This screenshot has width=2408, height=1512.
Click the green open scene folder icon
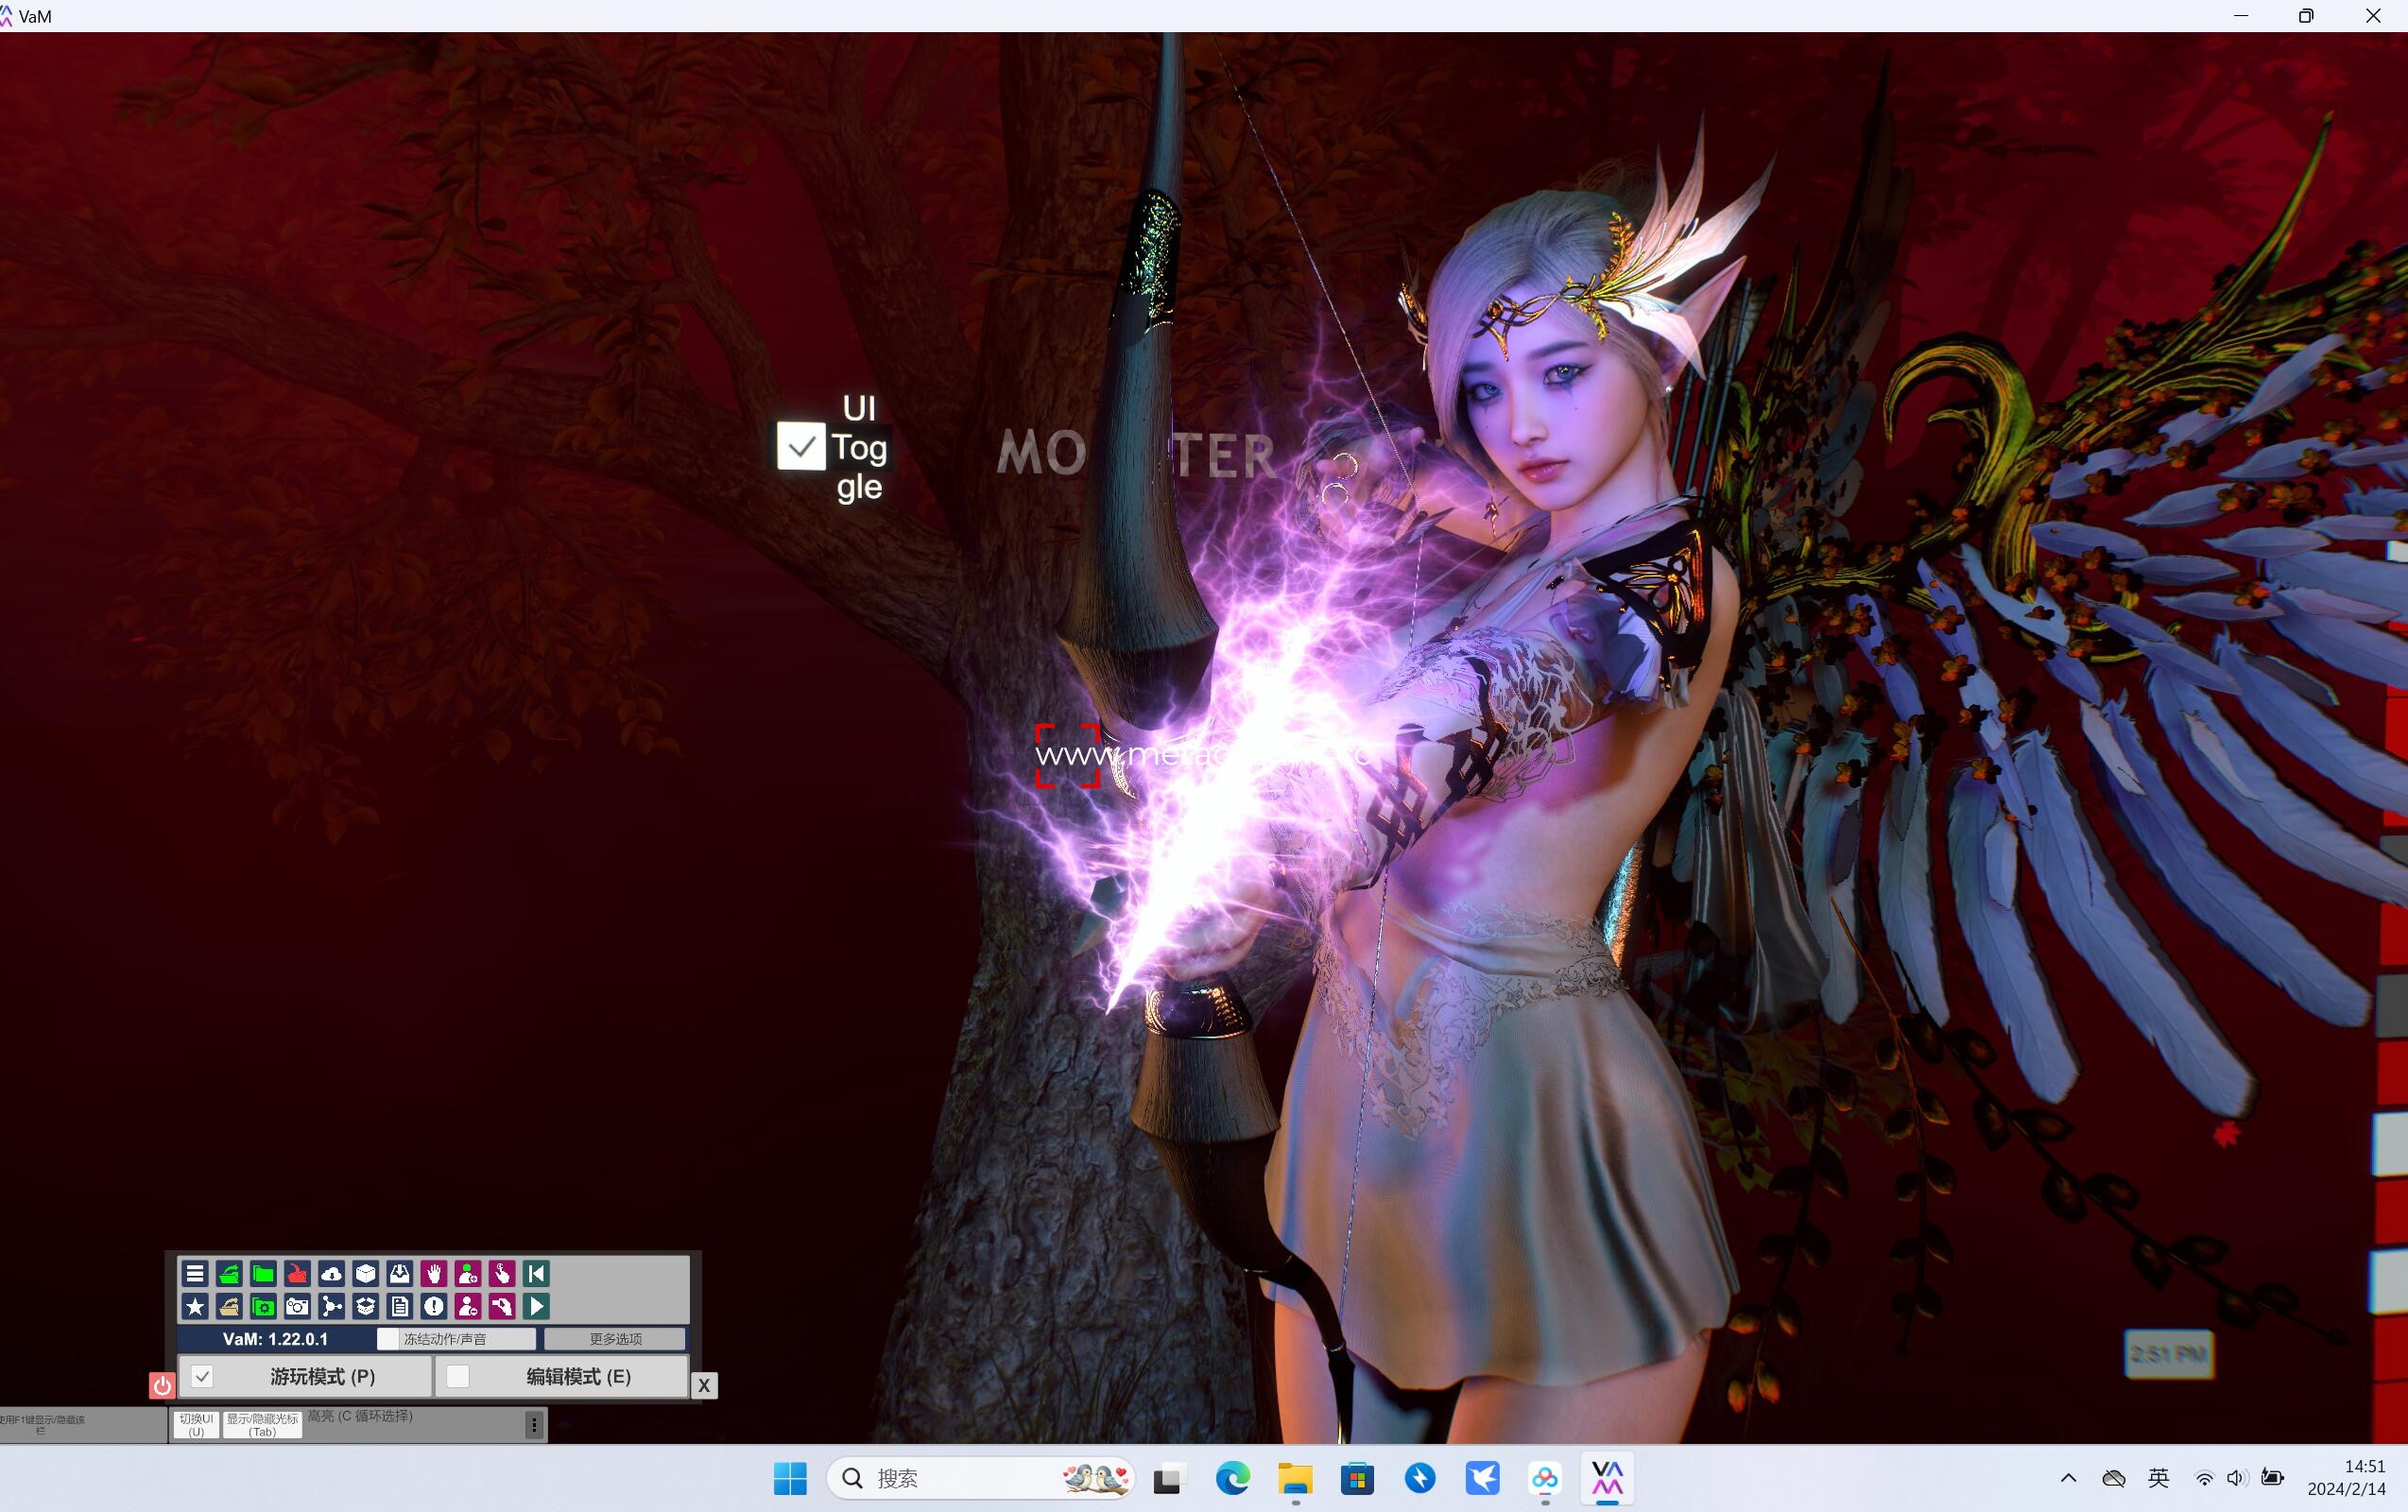click(229, 1273)
